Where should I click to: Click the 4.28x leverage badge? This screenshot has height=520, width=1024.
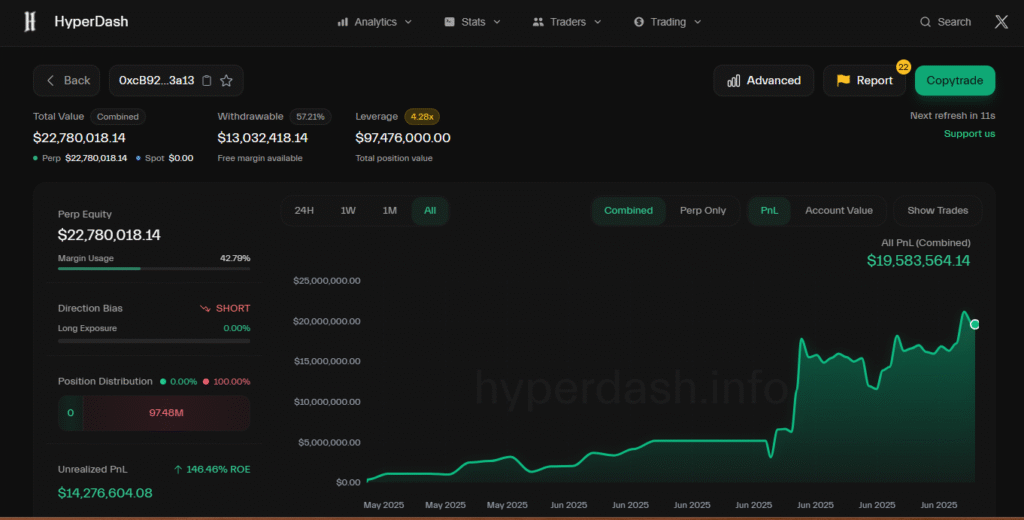422,117
